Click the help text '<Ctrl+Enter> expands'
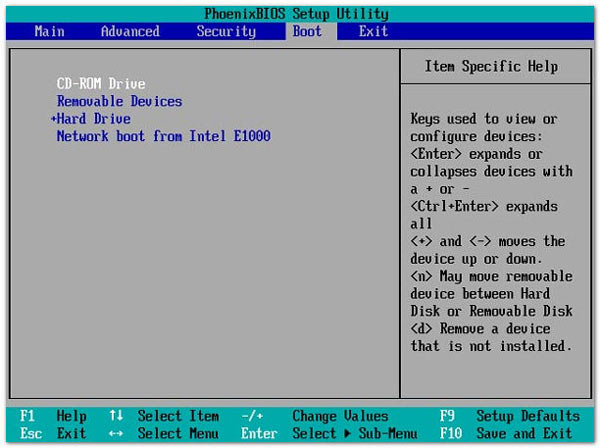The width and height of the screenshot is (600, 448). coord(484,206)
